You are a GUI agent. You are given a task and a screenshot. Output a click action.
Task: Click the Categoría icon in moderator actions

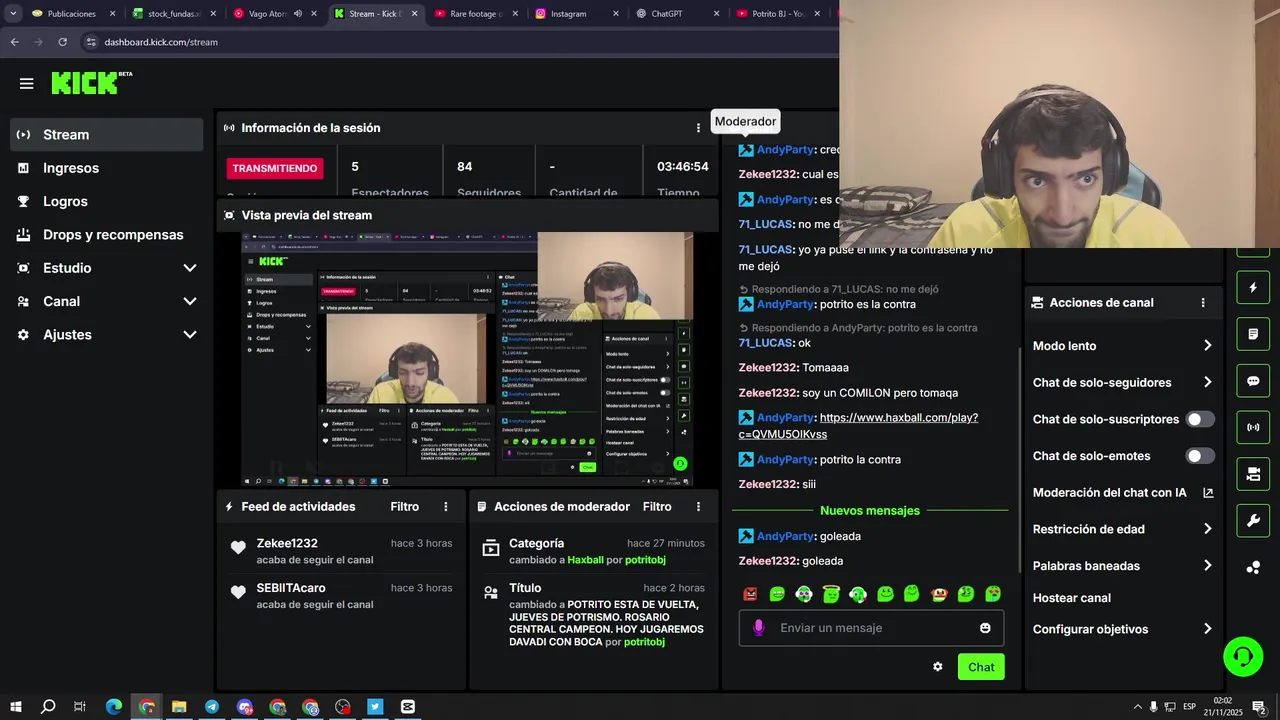click(490, 548)
